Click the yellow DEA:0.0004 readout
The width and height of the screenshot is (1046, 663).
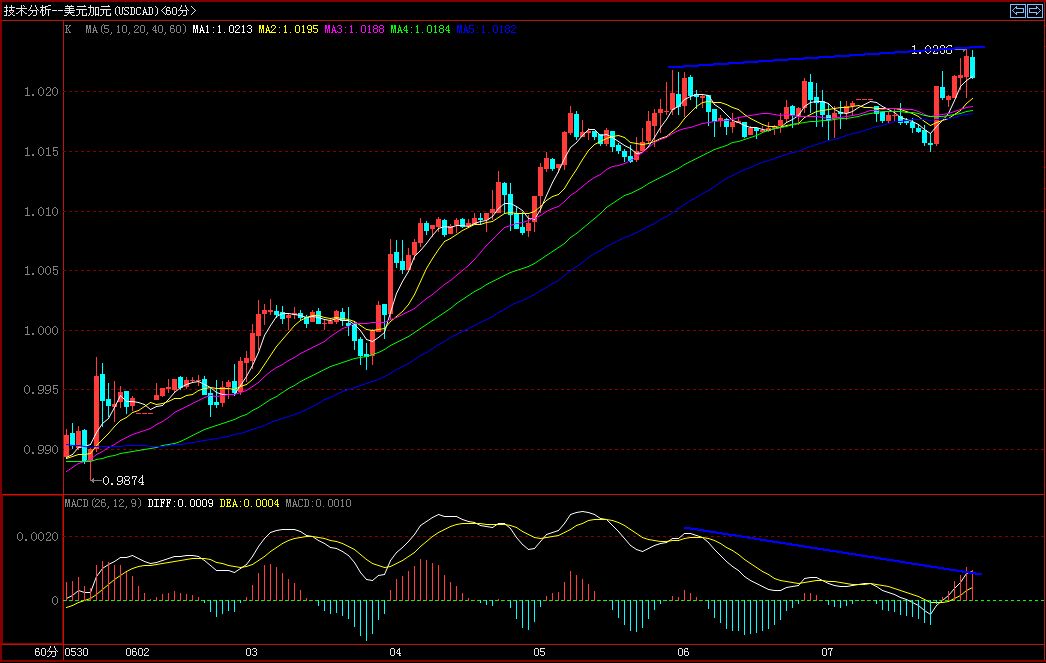(x=249, y=503)
